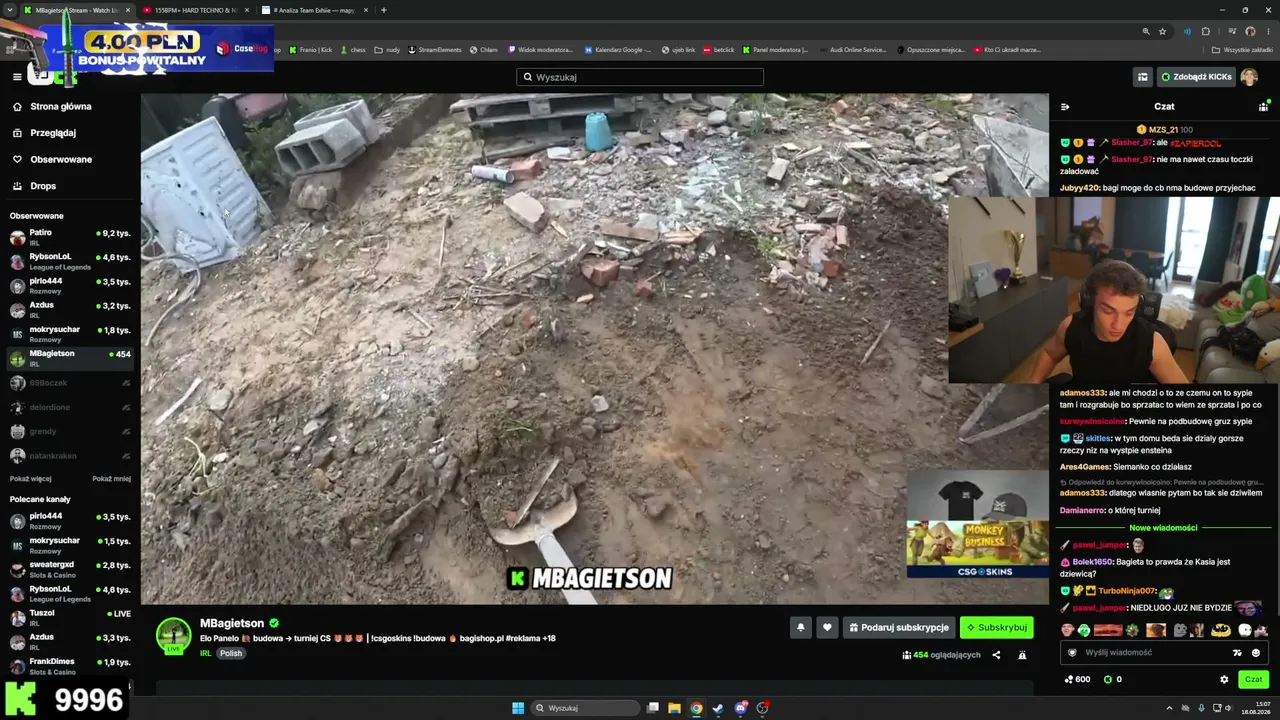
Task: Open chat settings gear
Action: pos(1224,679)
